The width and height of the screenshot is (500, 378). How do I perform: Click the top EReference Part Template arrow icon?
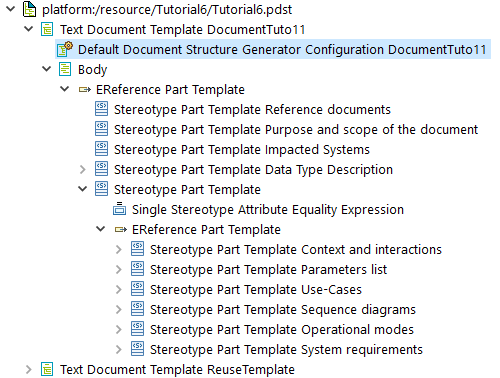tap(85, 89)
